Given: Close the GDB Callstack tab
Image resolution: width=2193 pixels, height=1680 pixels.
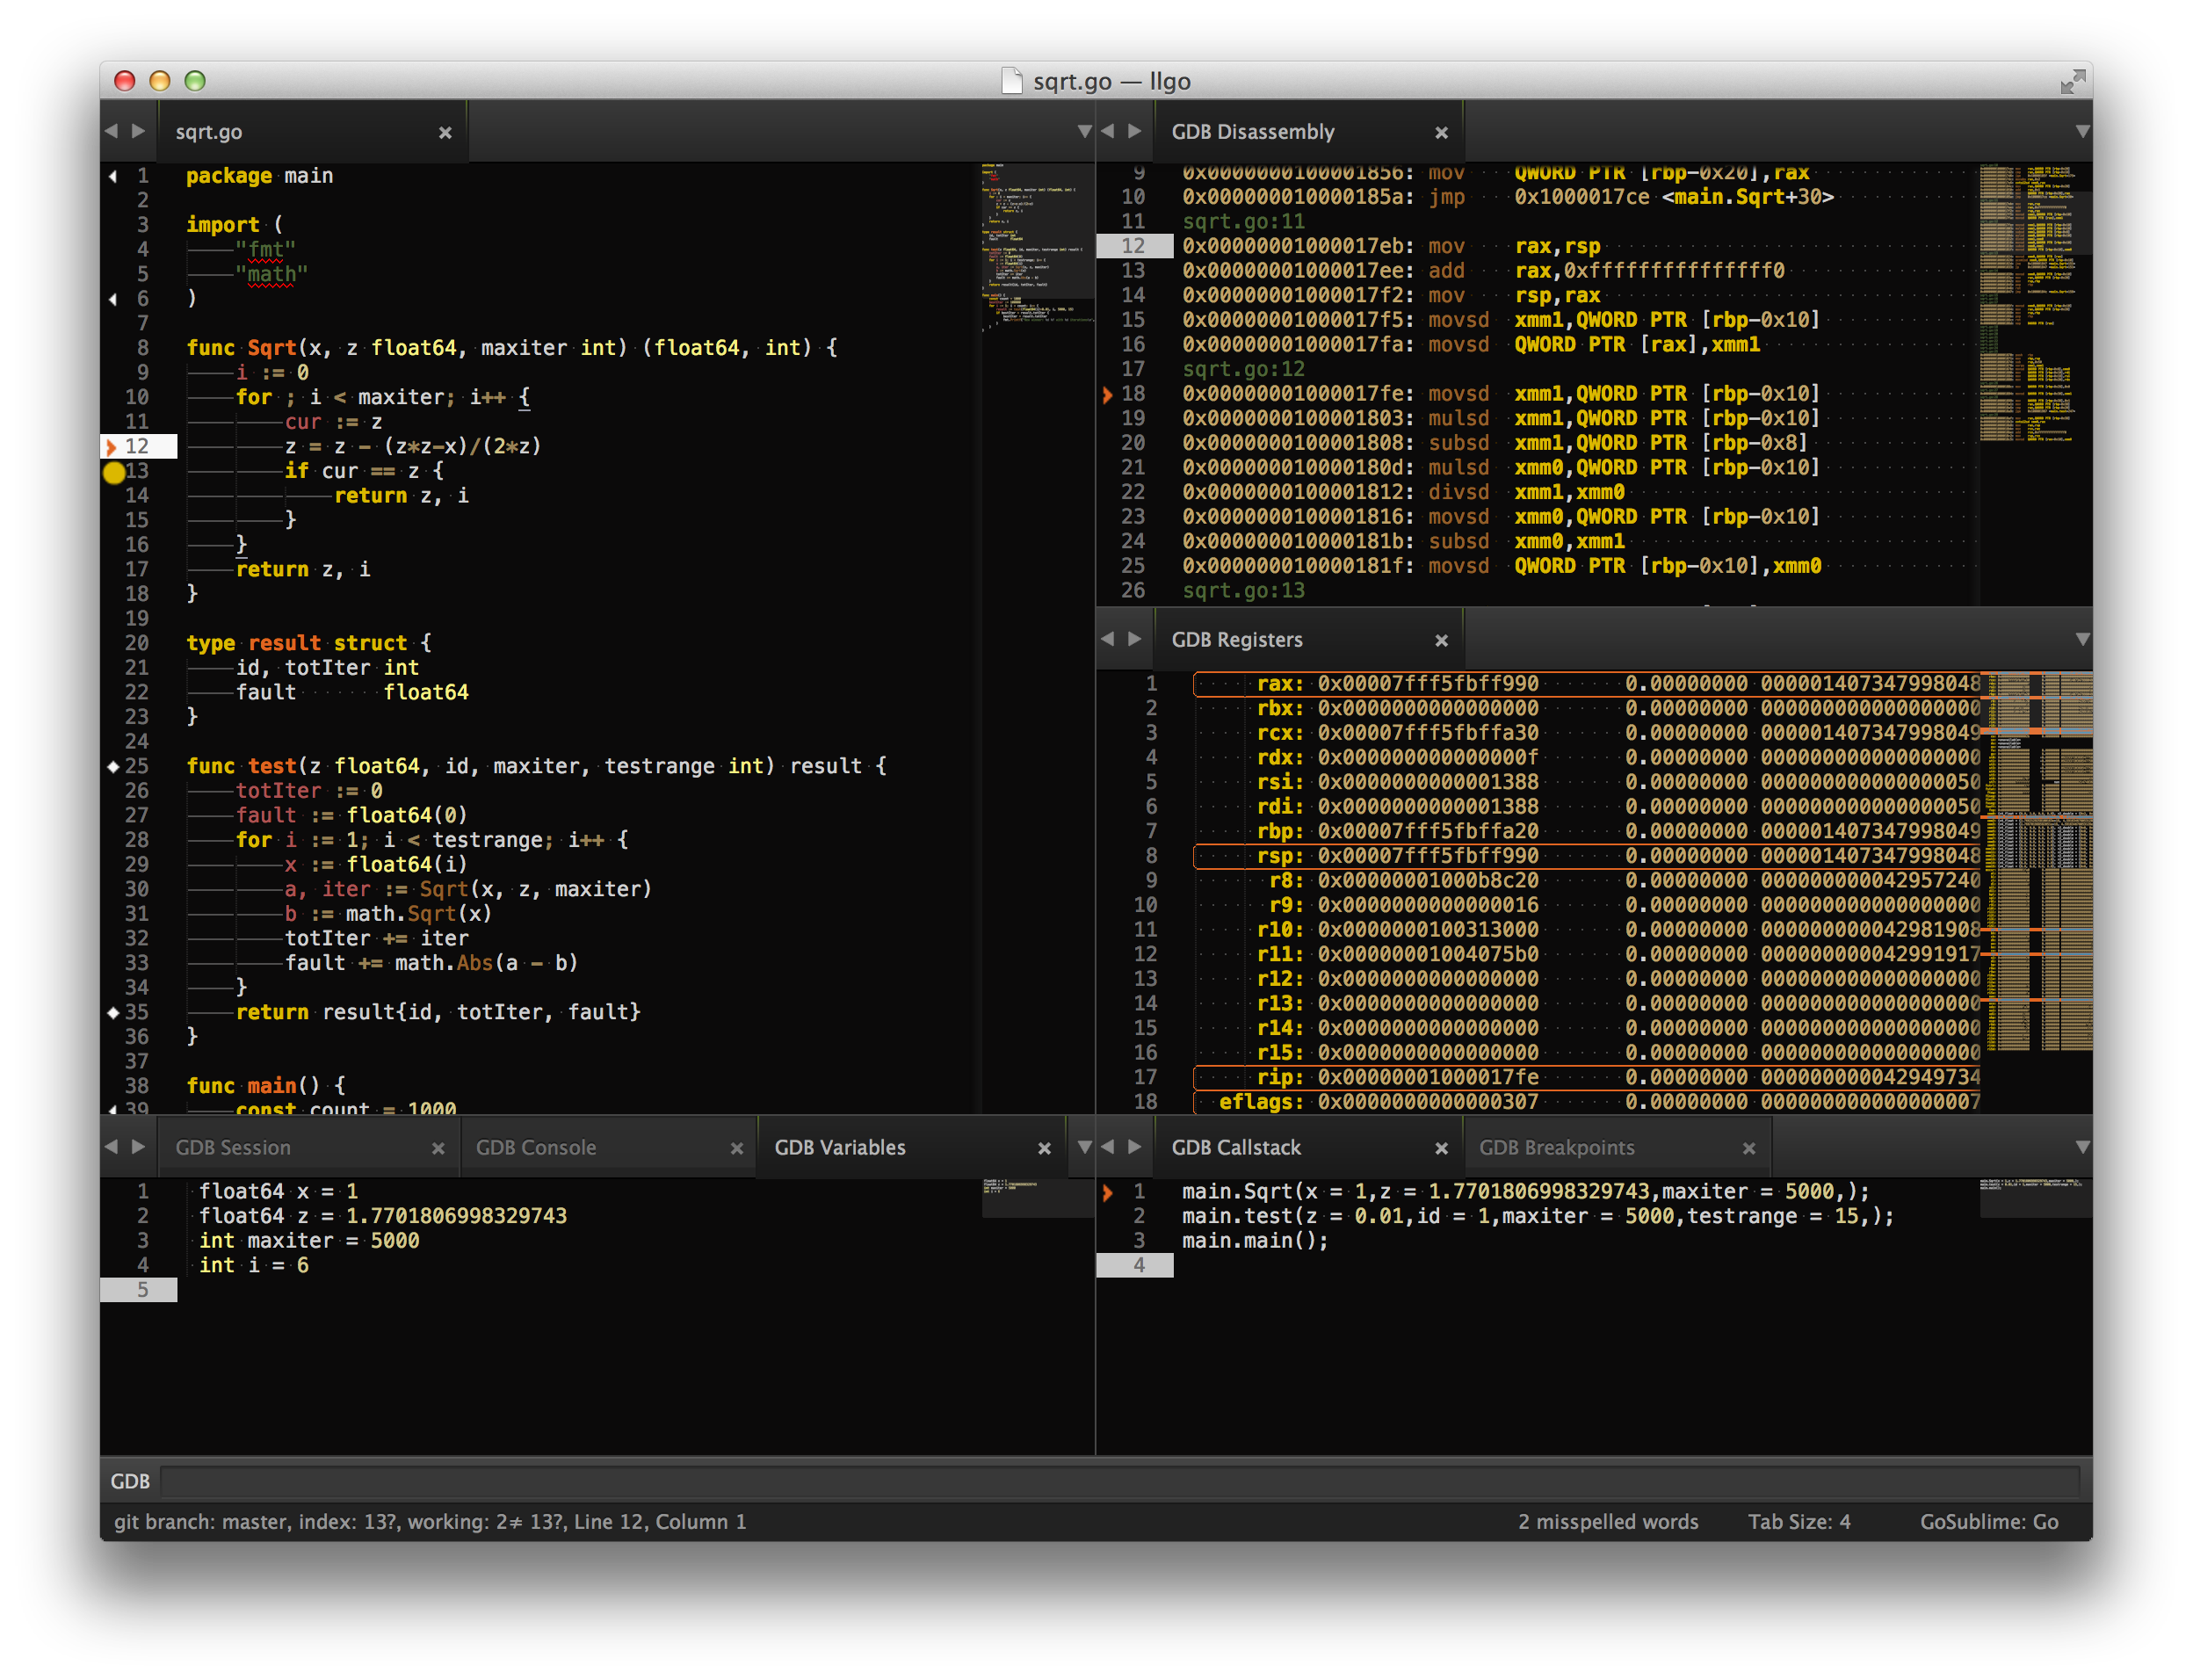Looking at the screenshot, I should click(x=1441, y=1149).
